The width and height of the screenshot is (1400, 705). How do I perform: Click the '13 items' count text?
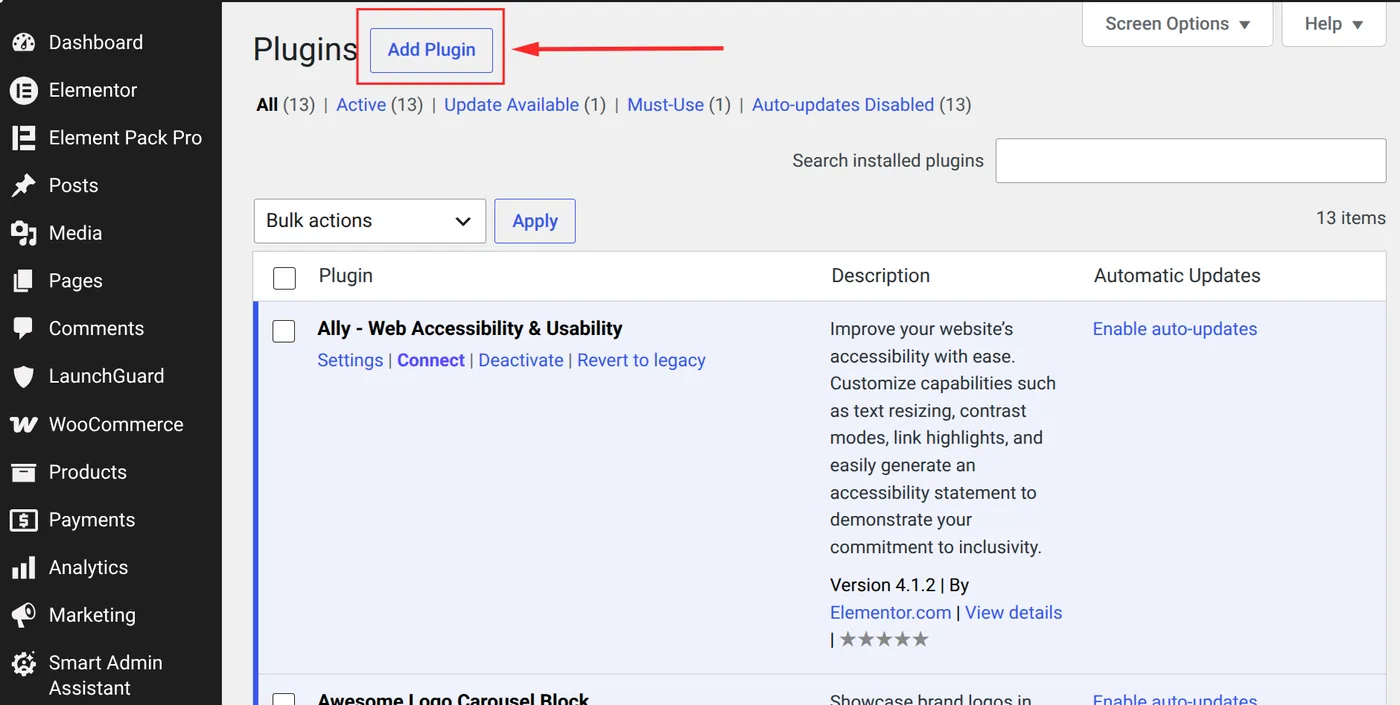(x=1351, y=218)
